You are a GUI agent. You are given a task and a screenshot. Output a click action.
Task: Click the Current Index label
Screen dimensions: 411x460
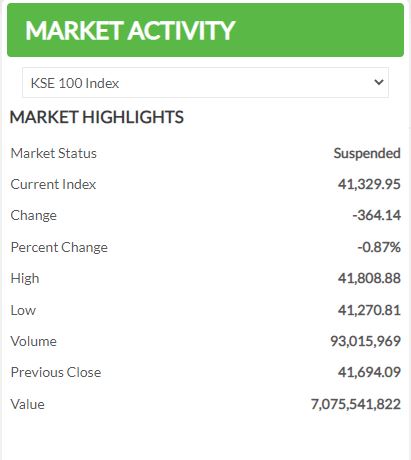click(x=53, y=184)
